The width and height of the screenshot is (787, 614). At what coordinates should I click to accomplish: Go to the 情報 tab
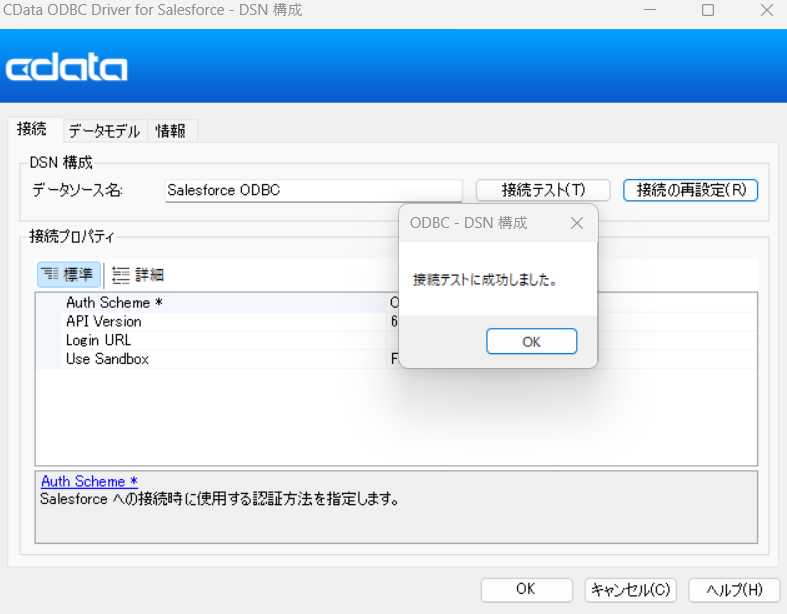(171, 131)
